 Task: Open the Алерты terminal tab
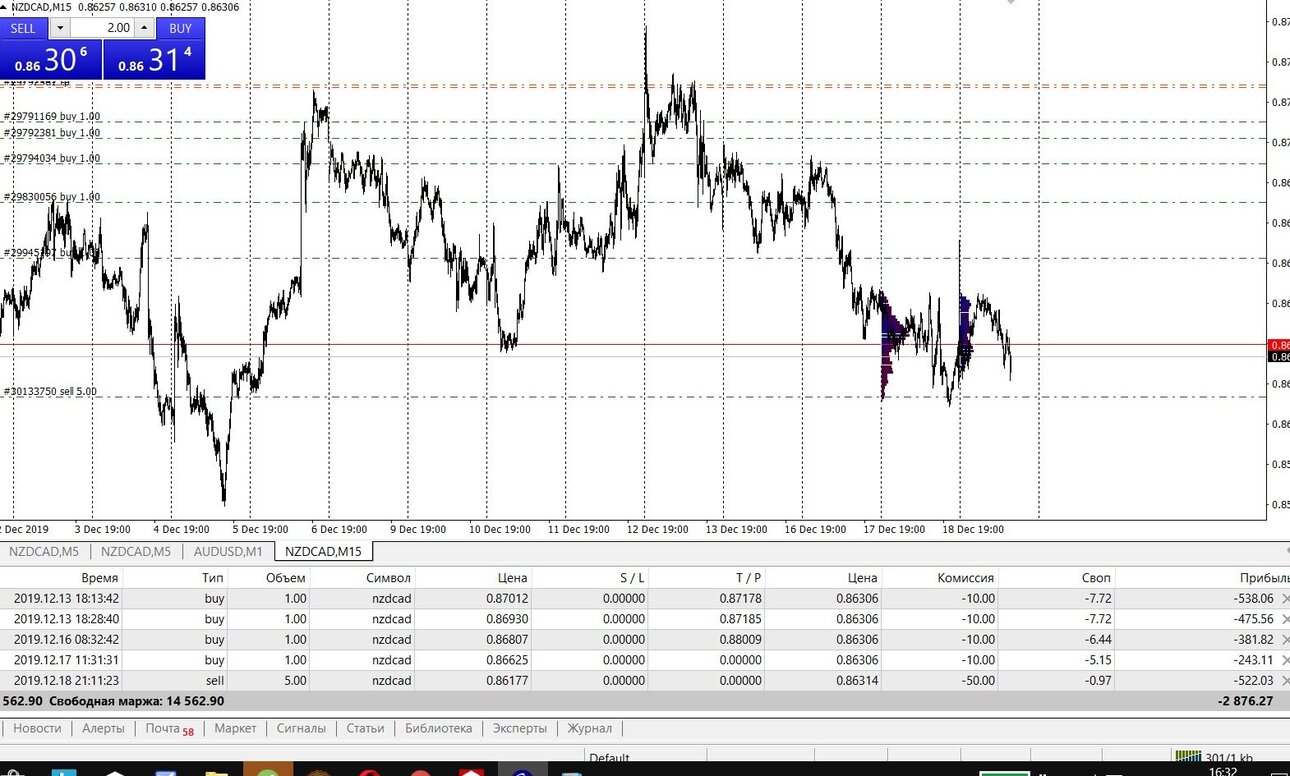click(103, 728)
